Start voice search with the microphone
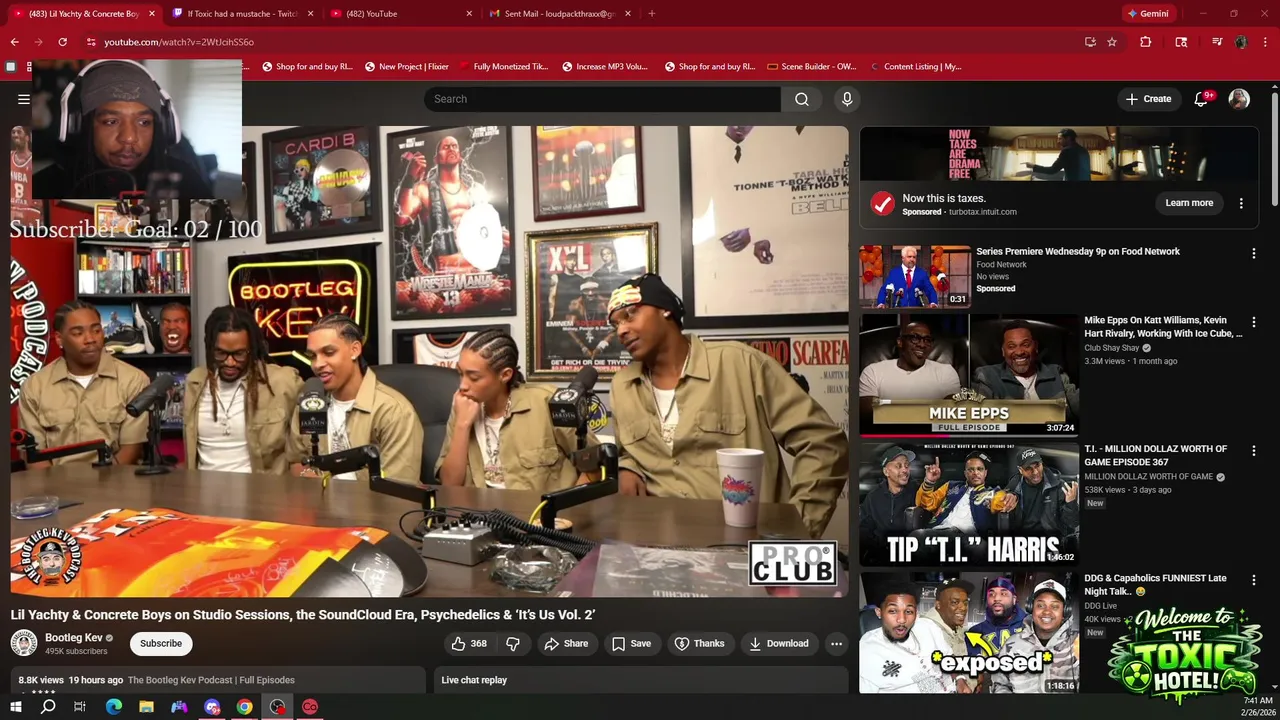Viewport: 1280px width, 720px height. tap(847, 99)
